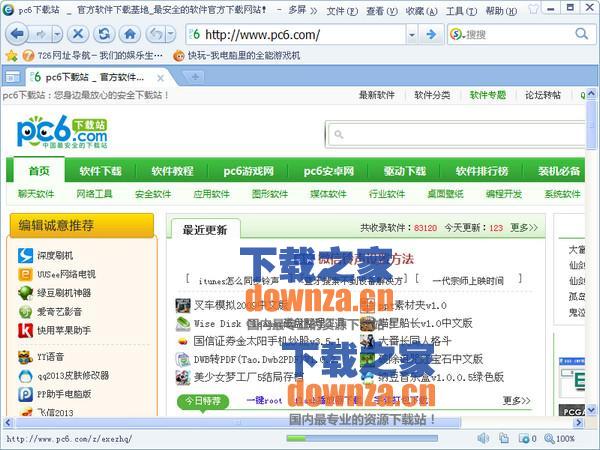This screenshot has width=600, height=450.
Task: Click the address bar URL field
Action: pyautogui.click(x=297, y=35)
